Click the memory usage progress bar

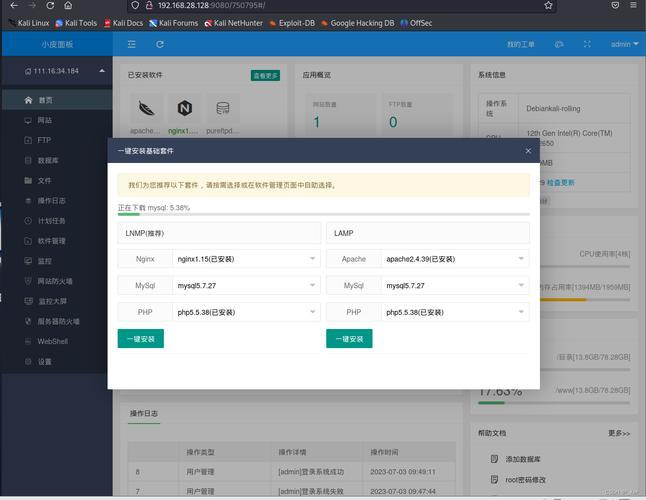(585, 300)
